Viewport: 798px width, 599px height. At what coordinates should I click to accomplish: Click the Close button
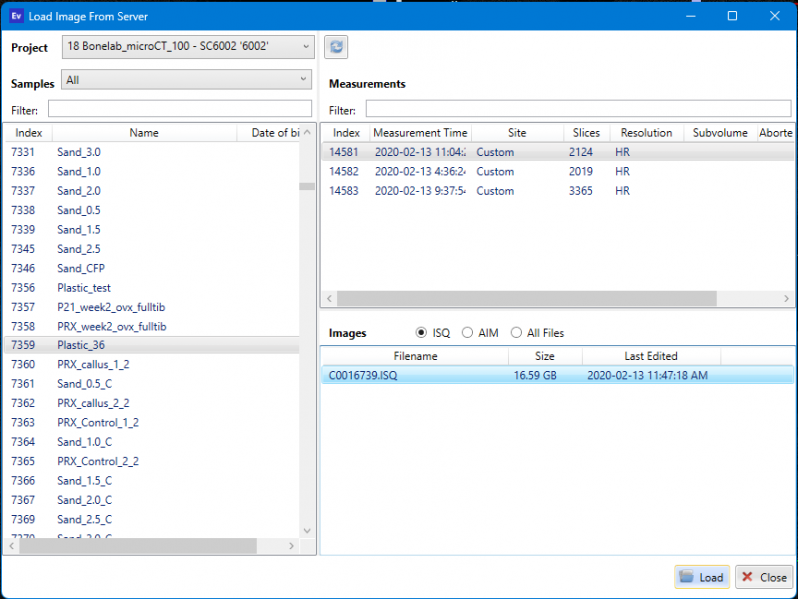764,577
